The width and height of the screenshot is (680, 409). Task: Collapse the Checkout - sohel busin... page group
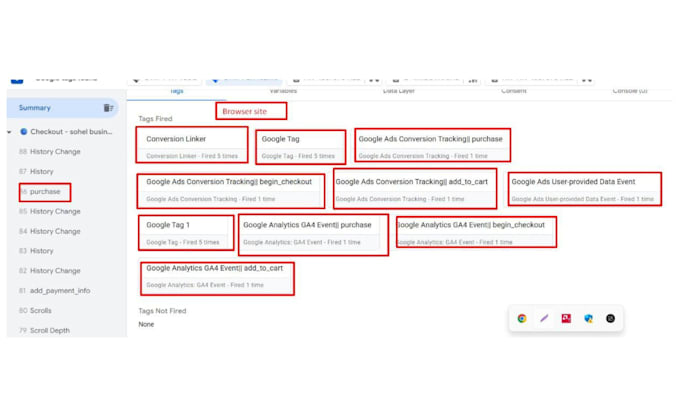(9, 132)
